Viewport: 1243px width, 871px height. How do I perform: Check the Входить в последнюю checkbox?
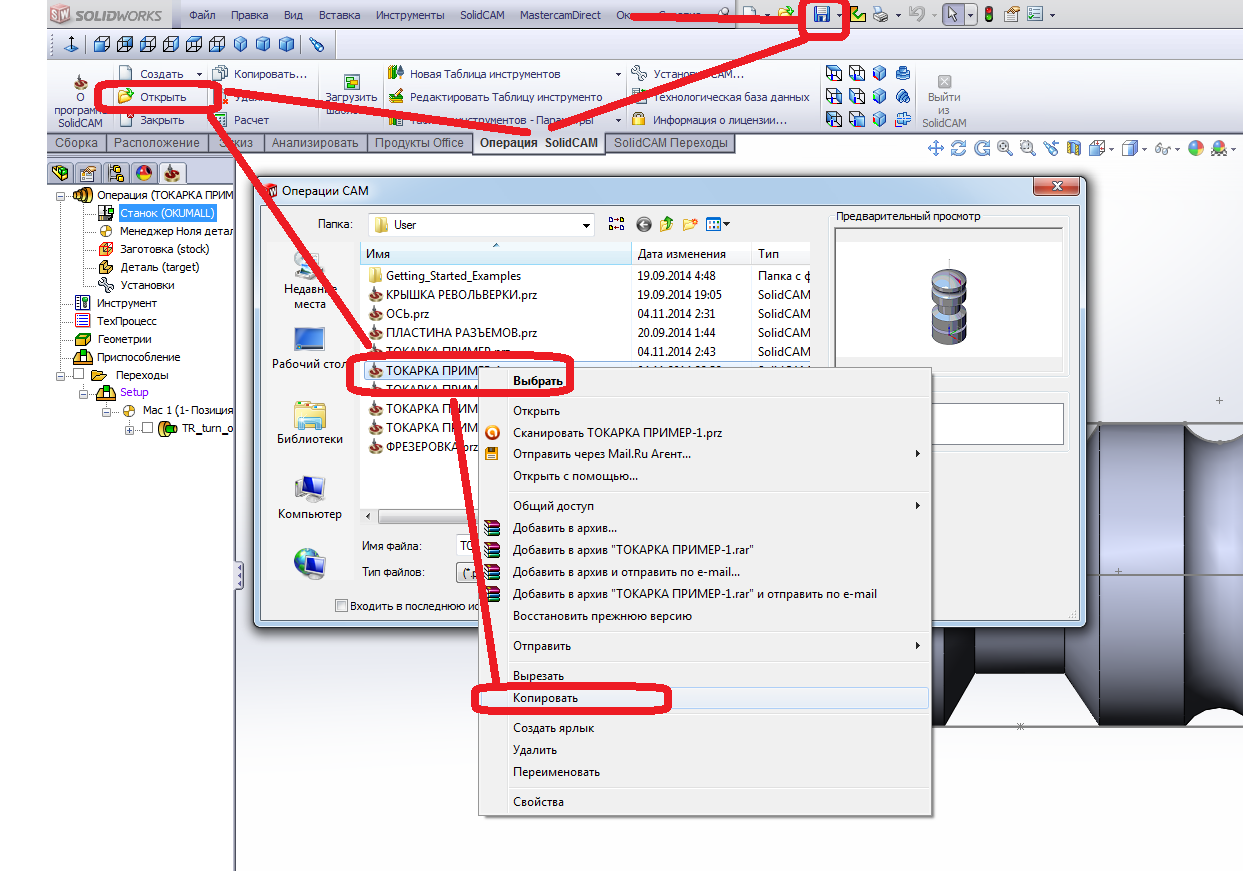pos(342,605)
